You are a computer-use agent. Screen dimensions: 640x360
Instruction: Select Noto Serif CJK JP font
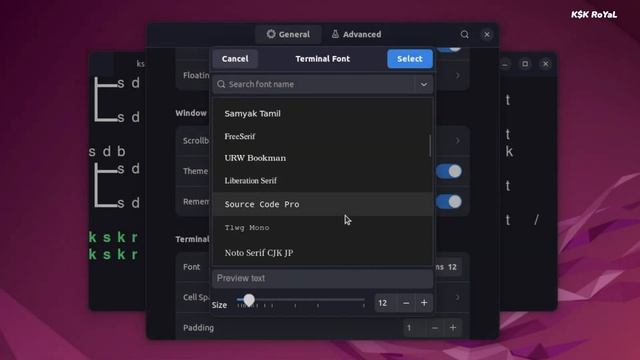pos(322,253)
